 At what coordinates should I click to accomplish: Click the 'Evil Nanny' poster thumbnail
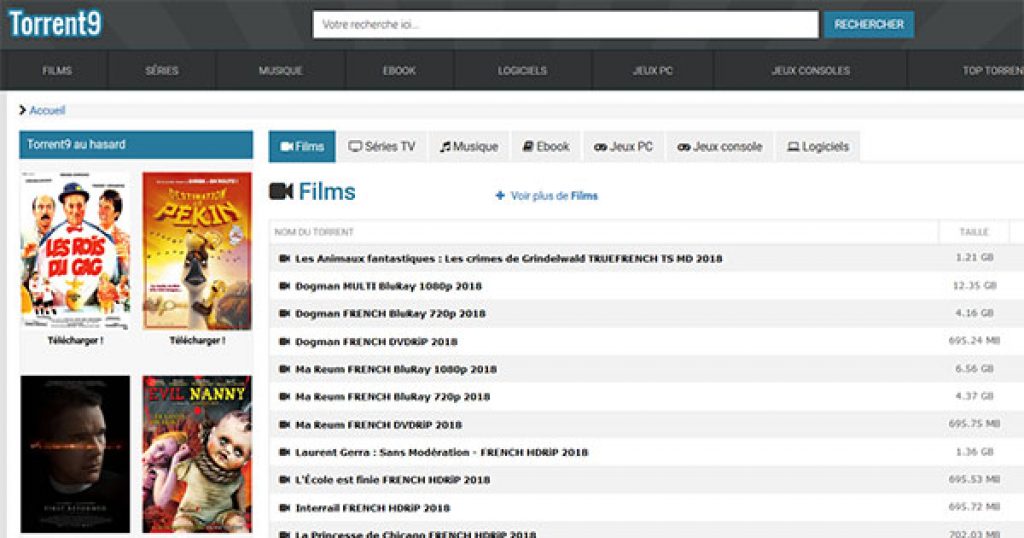(x=197, y=454)
